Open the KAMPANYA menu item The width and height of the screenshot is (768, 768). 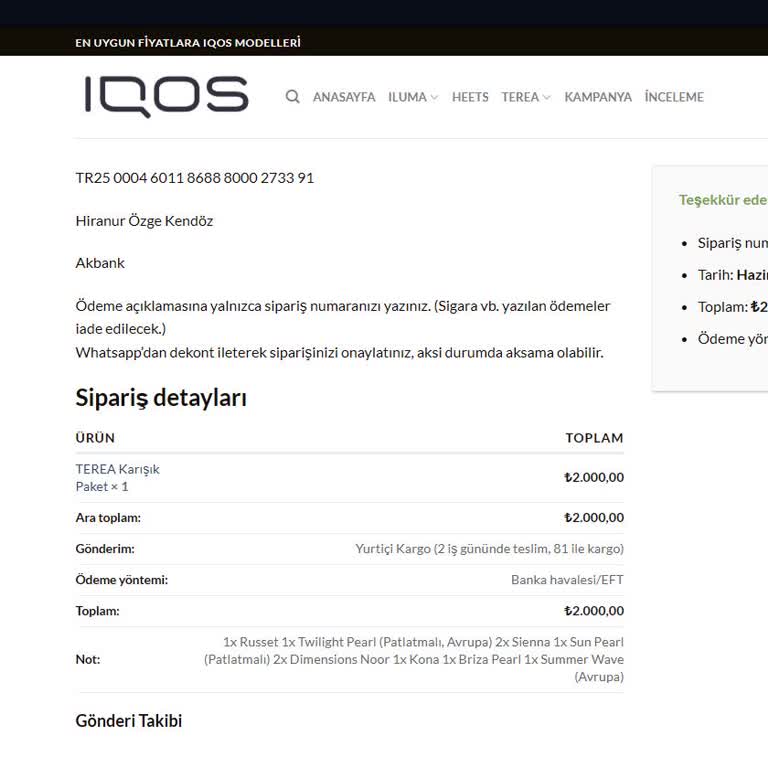pos(598,97)
